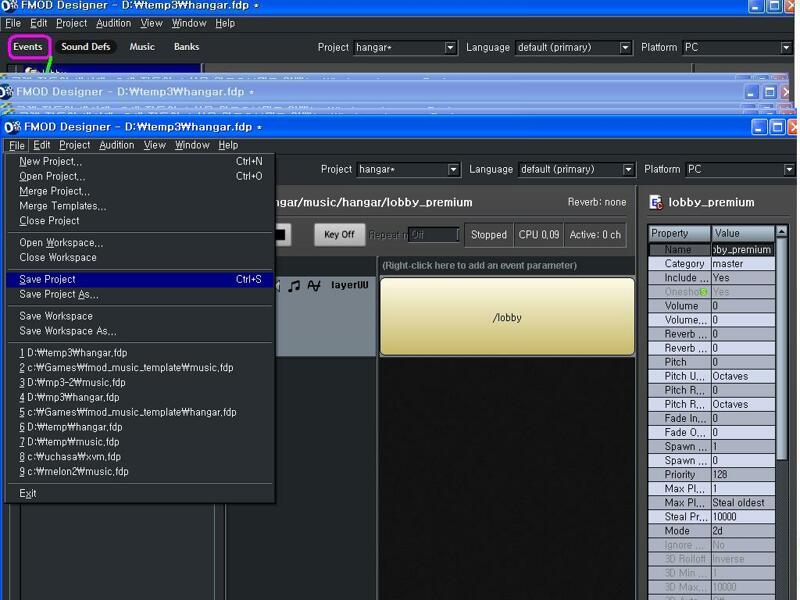Image resolution: width=800 pixels, height=600 pixels.
Task: Click the add event parameter bar
Action: 507,265
